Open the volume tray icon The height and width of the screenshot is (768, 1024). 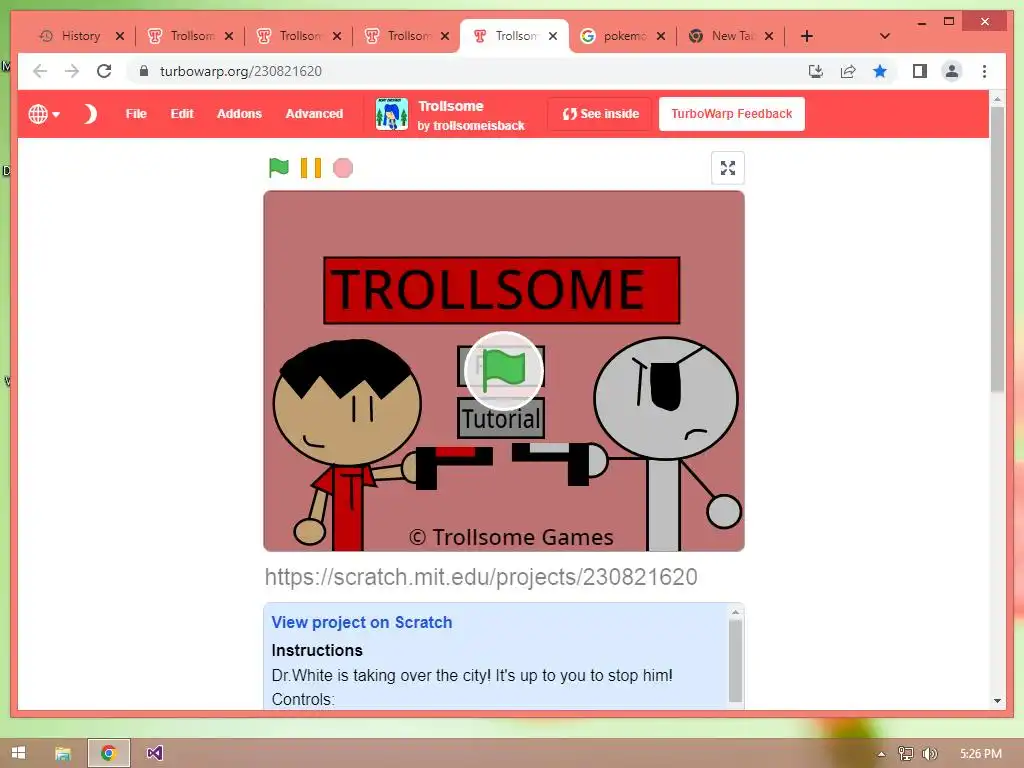(930, 754)
